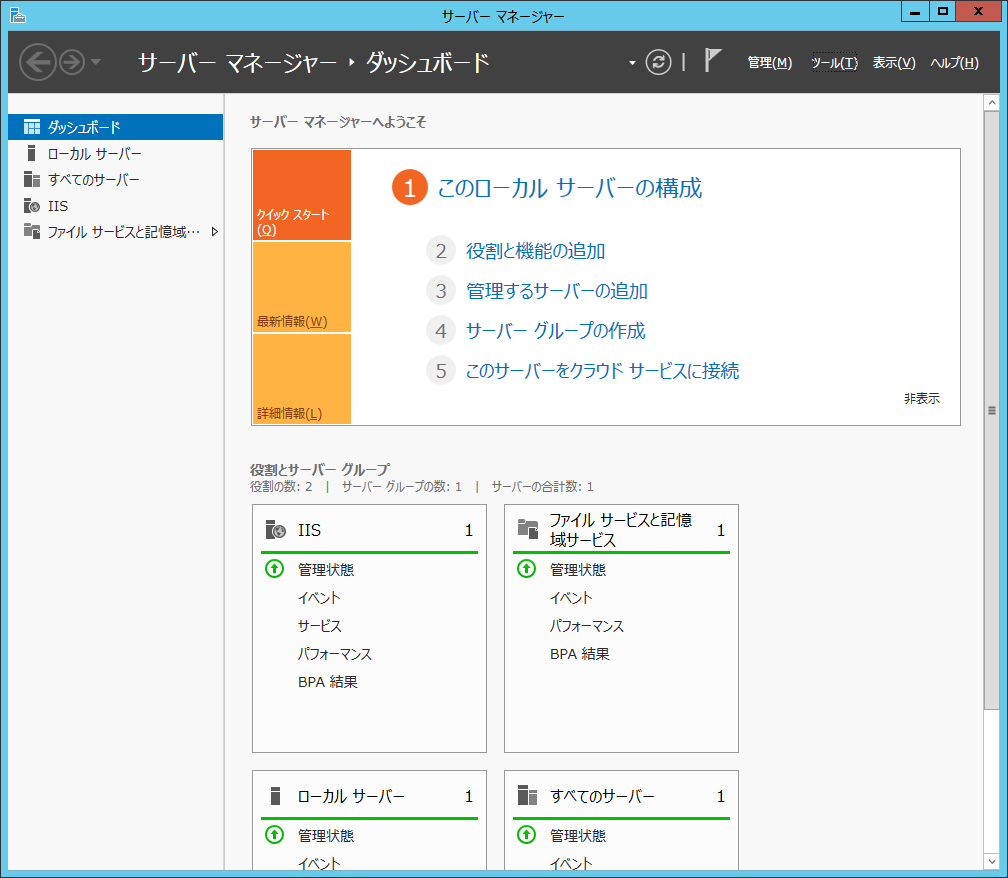Open the IIS tile title
The width and height of the screenshot is (1008, 878).
coord(309,530)
